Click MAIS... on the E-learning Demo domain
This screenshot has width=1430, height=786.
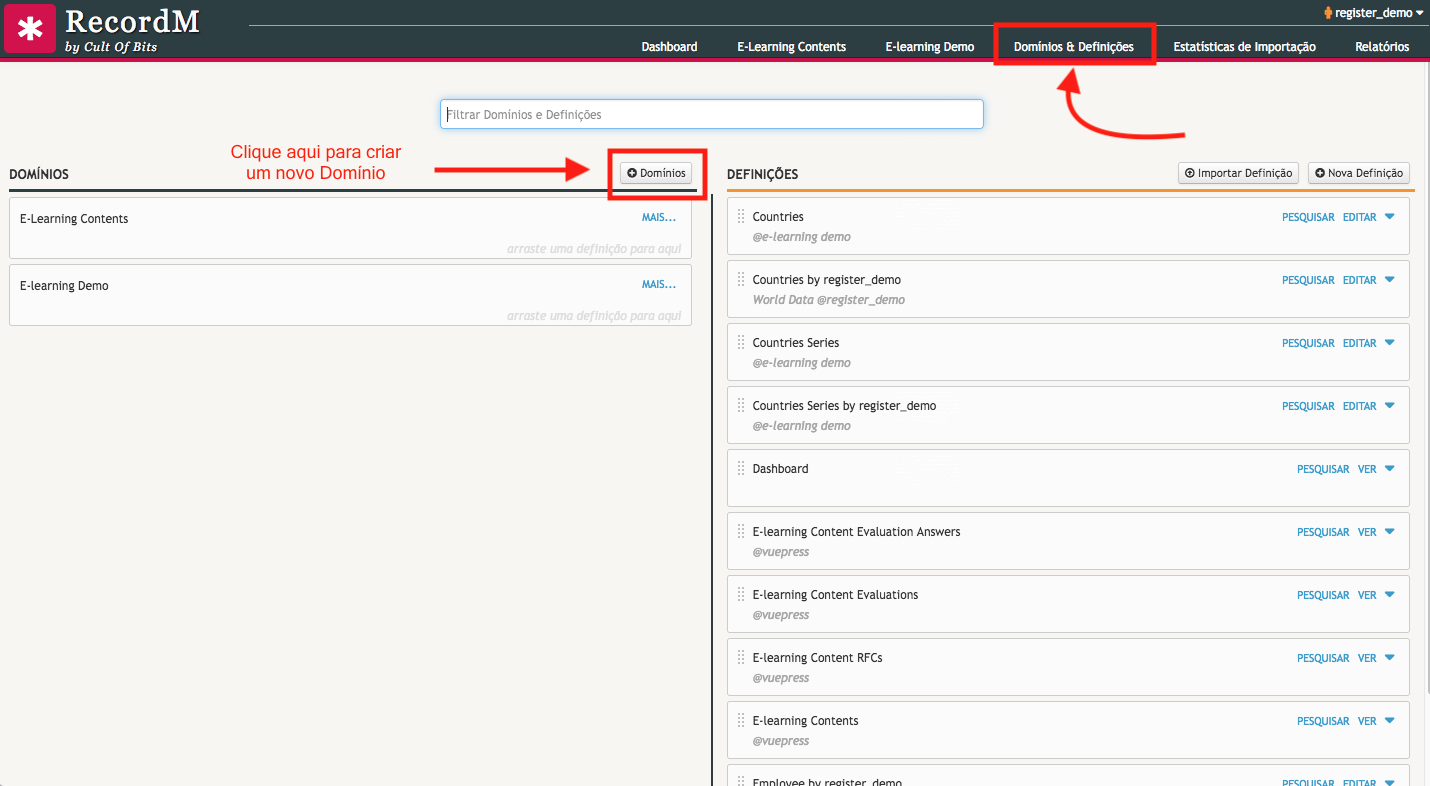click(x=659, y=285)
